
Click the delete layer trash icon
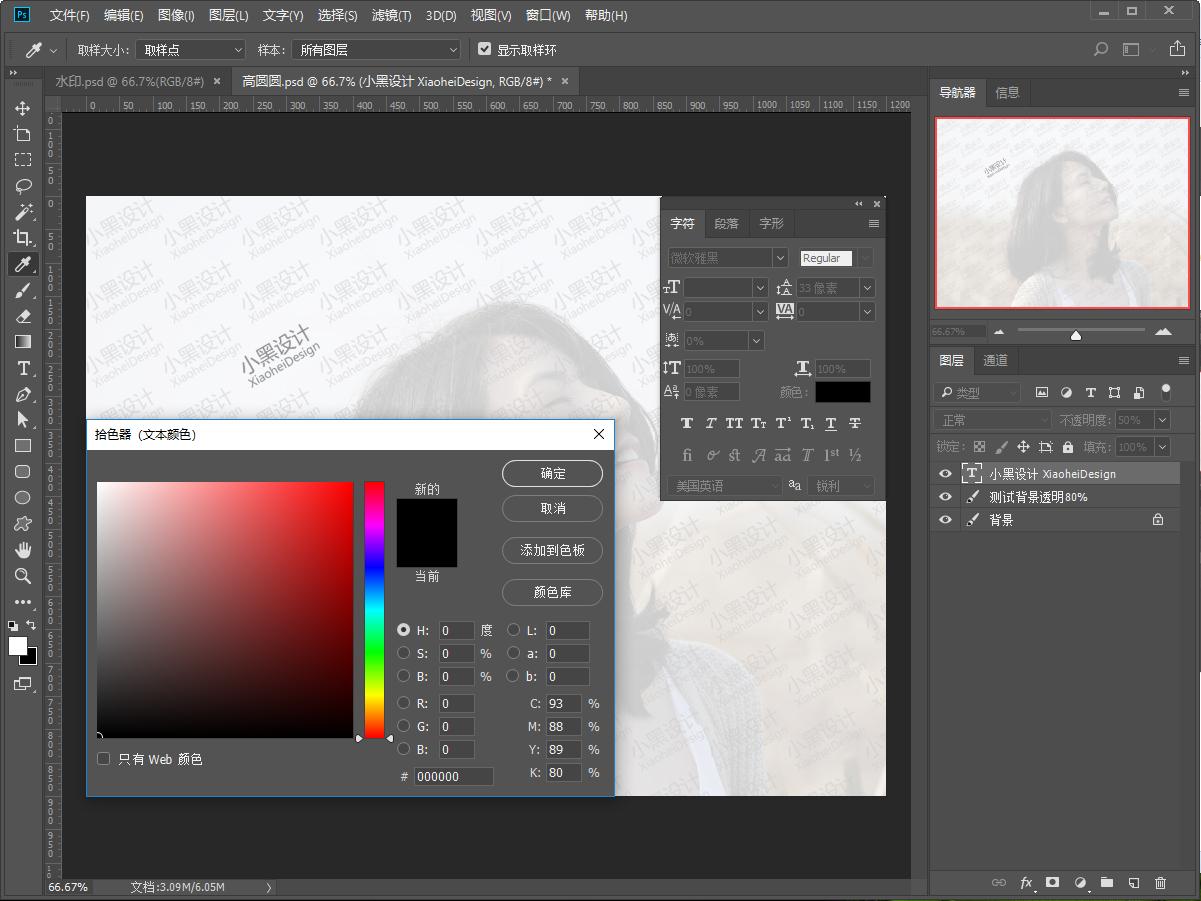1160,883
